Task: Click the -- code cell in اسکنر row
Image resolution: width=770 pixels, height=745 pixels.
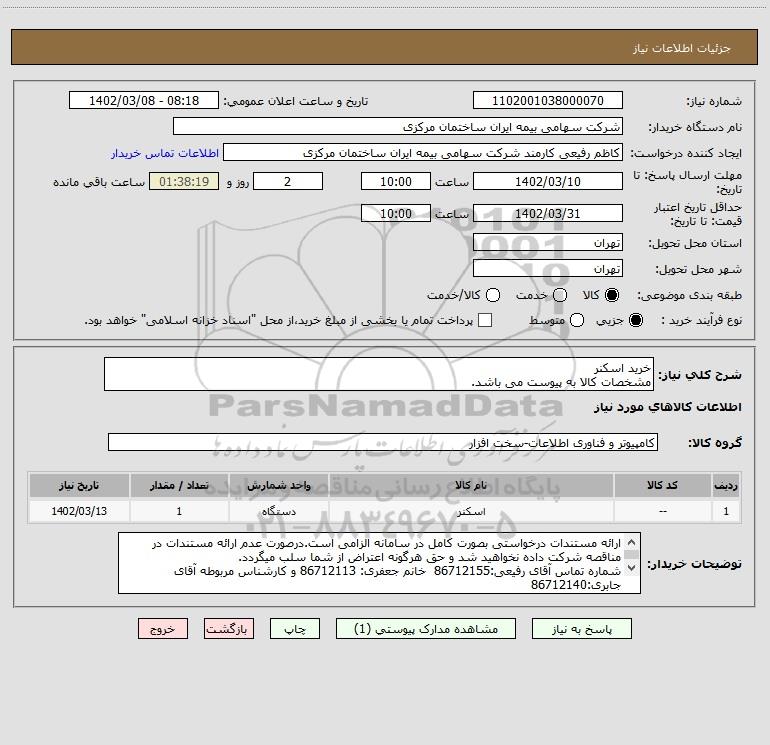Action: coord(662,512)
